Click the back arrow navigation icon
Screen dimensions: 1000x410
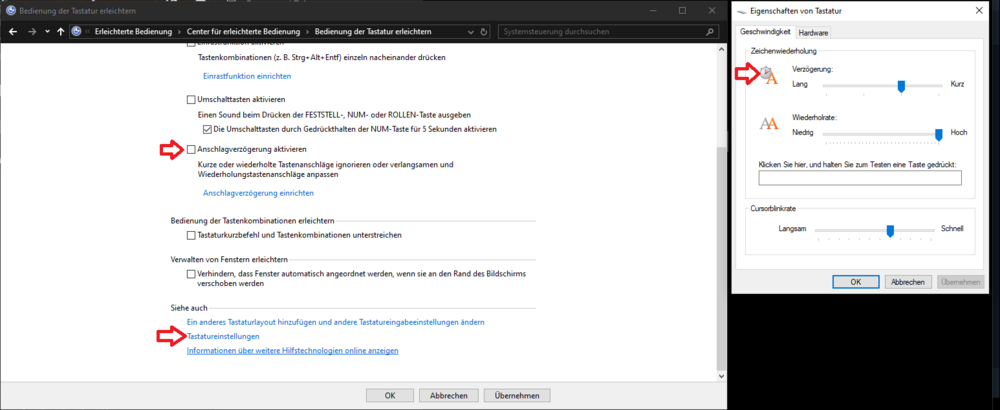click(12, 31)
